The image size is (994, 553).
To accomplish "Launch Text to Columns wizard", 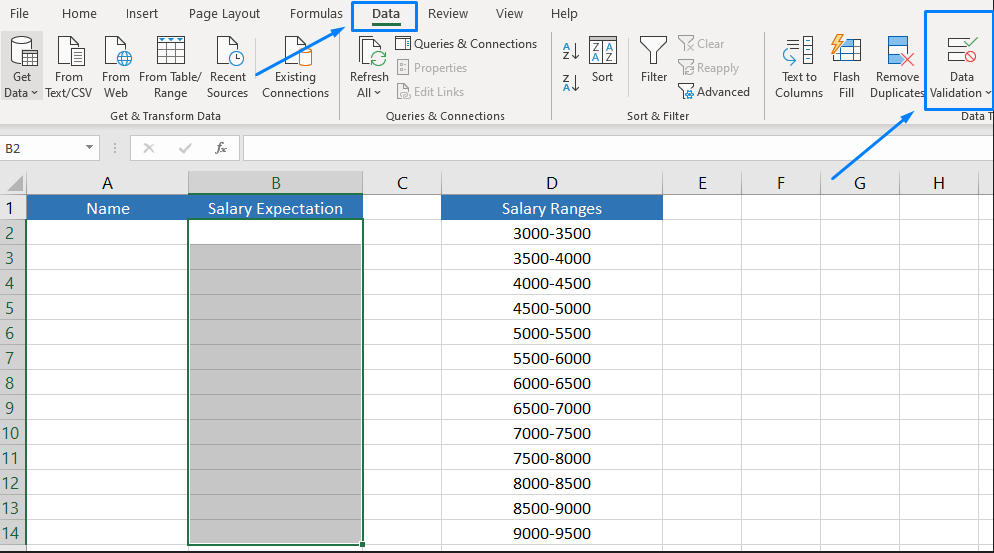I will (x=799, y=67).
